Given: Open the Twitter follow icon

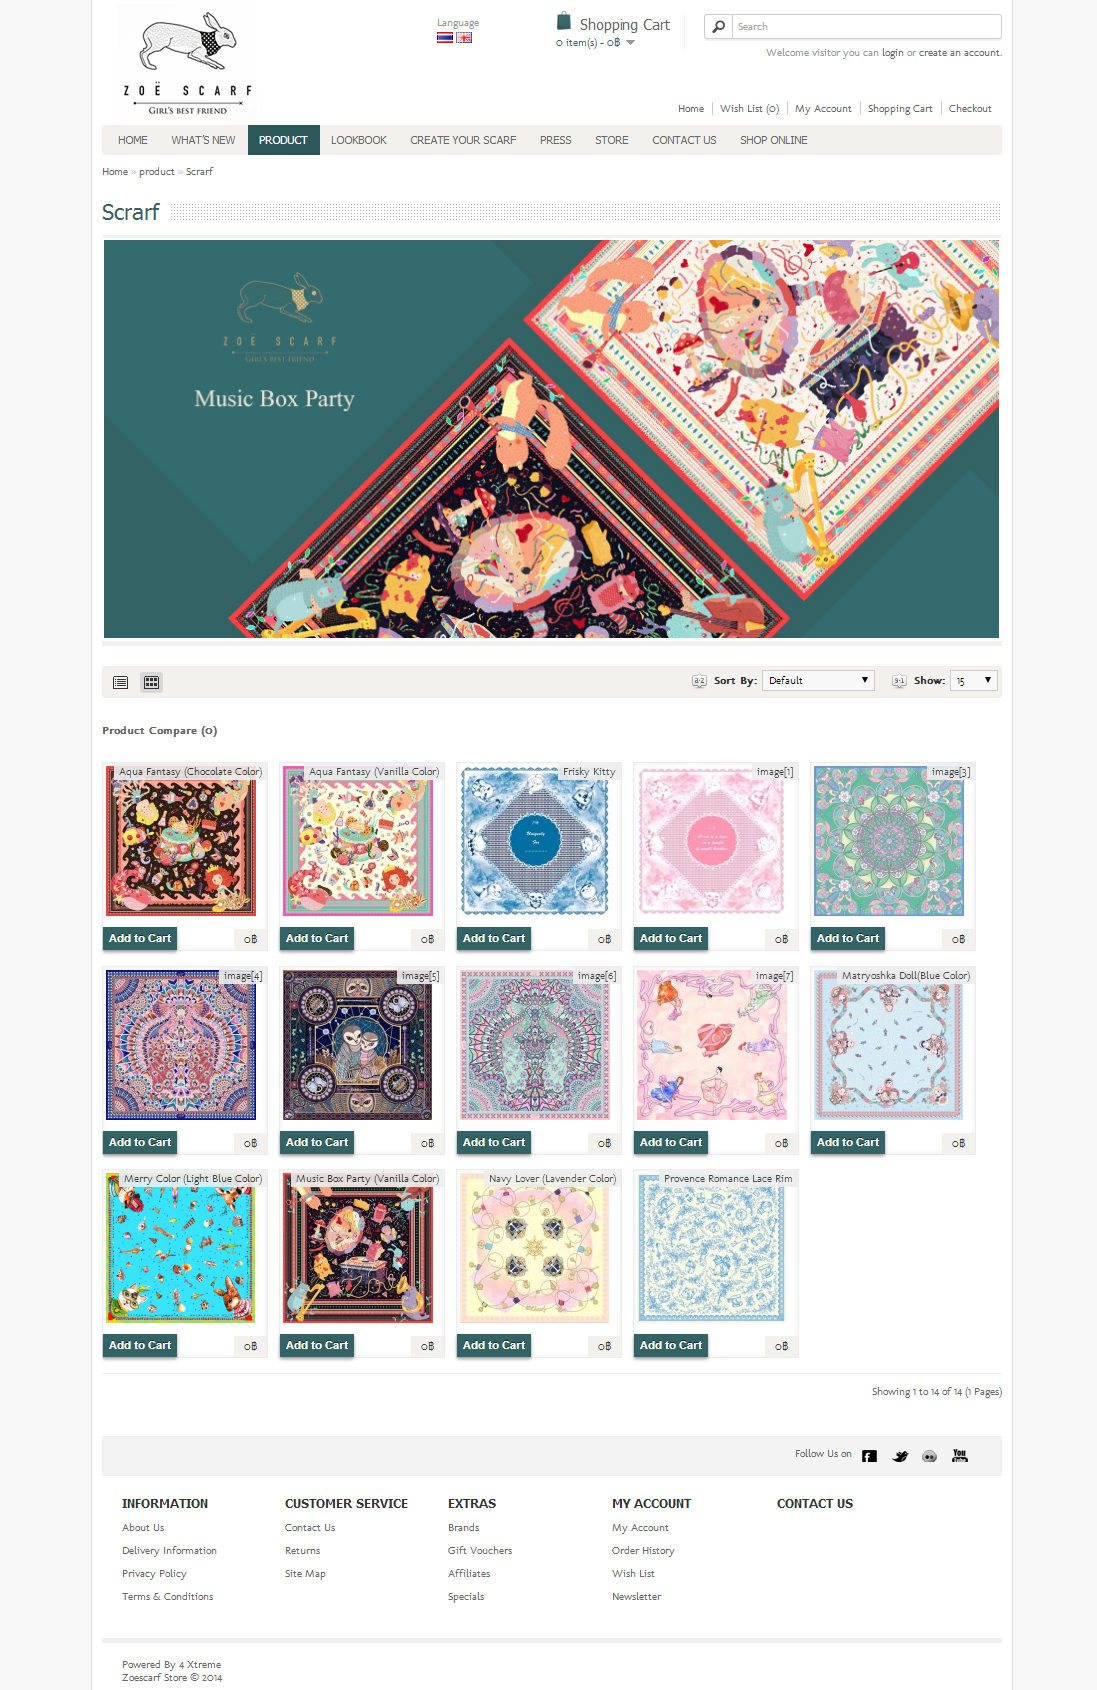Looking at the screenshot, I should 900,1456.
